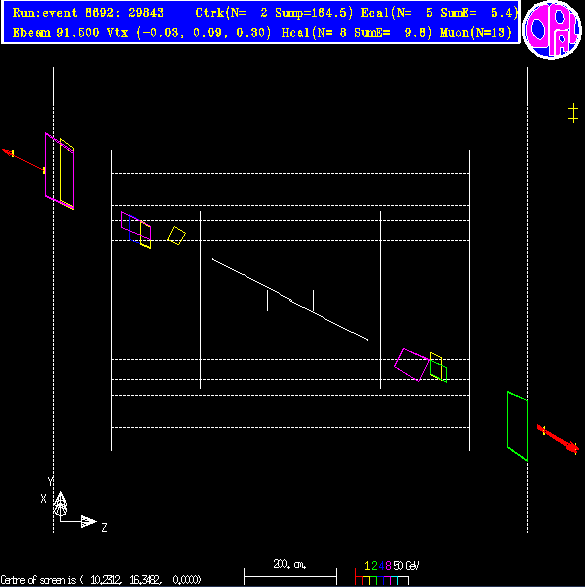
Task: Select the small isolated yellow square cluster
Action: [x=176, y=235]
